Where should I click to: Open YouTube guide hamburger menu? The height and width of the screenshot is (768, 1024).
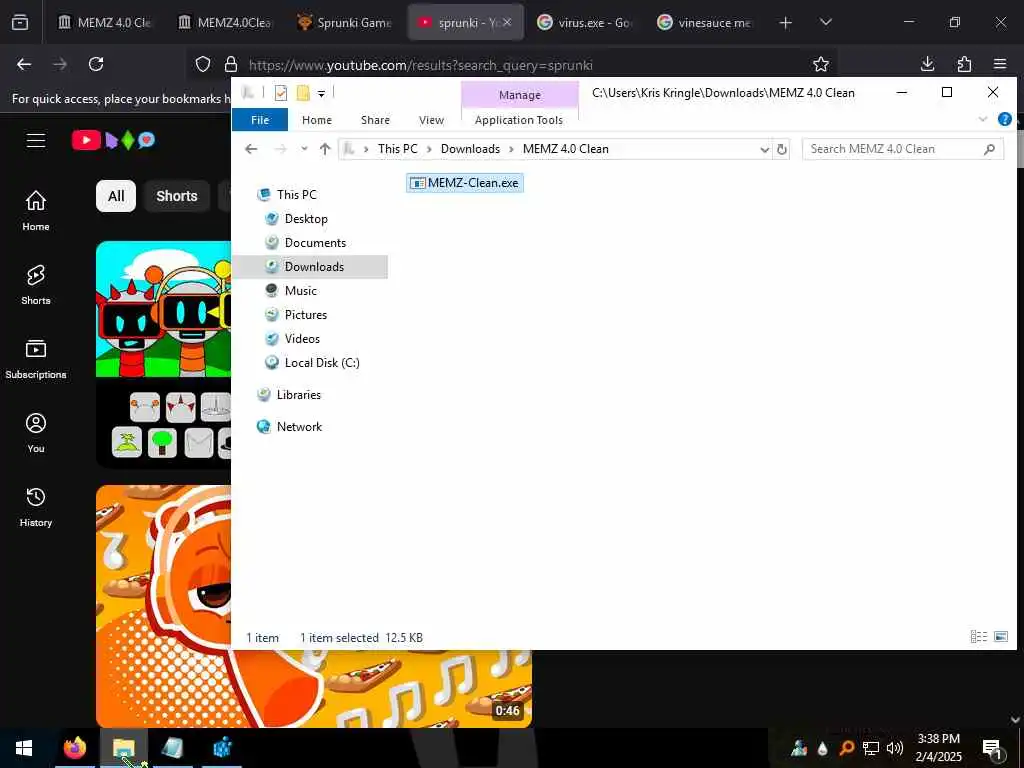[x=36, y=140]
